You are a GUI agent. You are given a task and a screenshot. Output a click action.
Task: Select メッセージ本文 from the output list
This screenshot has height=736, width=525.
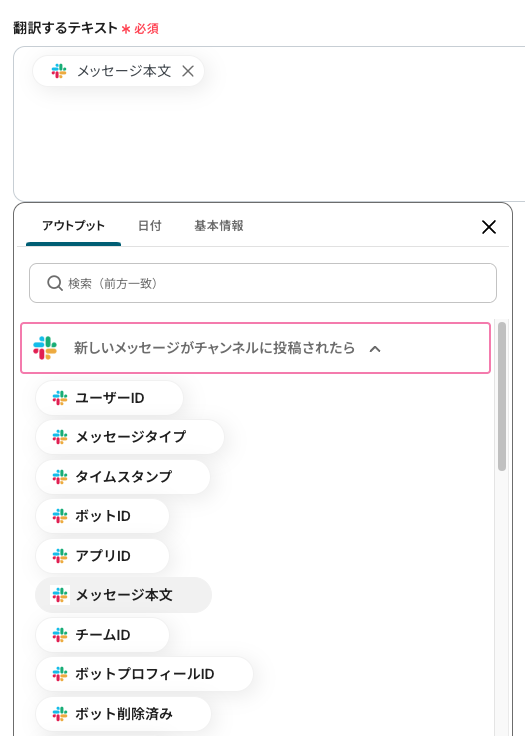[x=123, y=595]
